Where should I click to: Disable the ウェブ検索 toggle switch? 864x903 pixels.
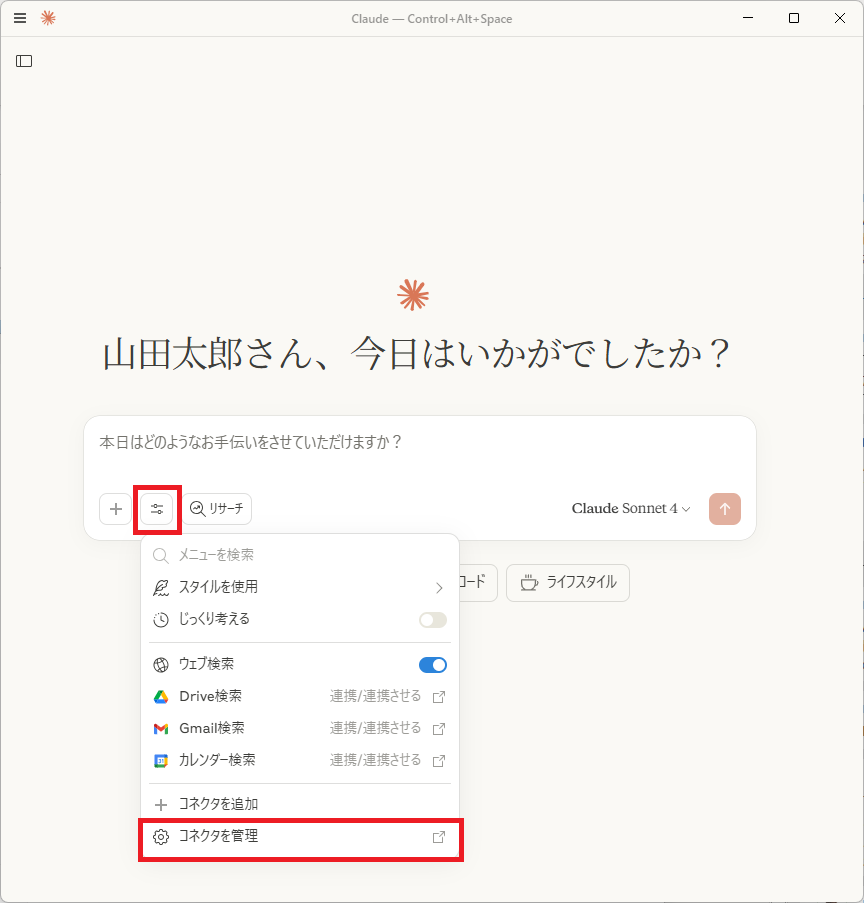433,665
